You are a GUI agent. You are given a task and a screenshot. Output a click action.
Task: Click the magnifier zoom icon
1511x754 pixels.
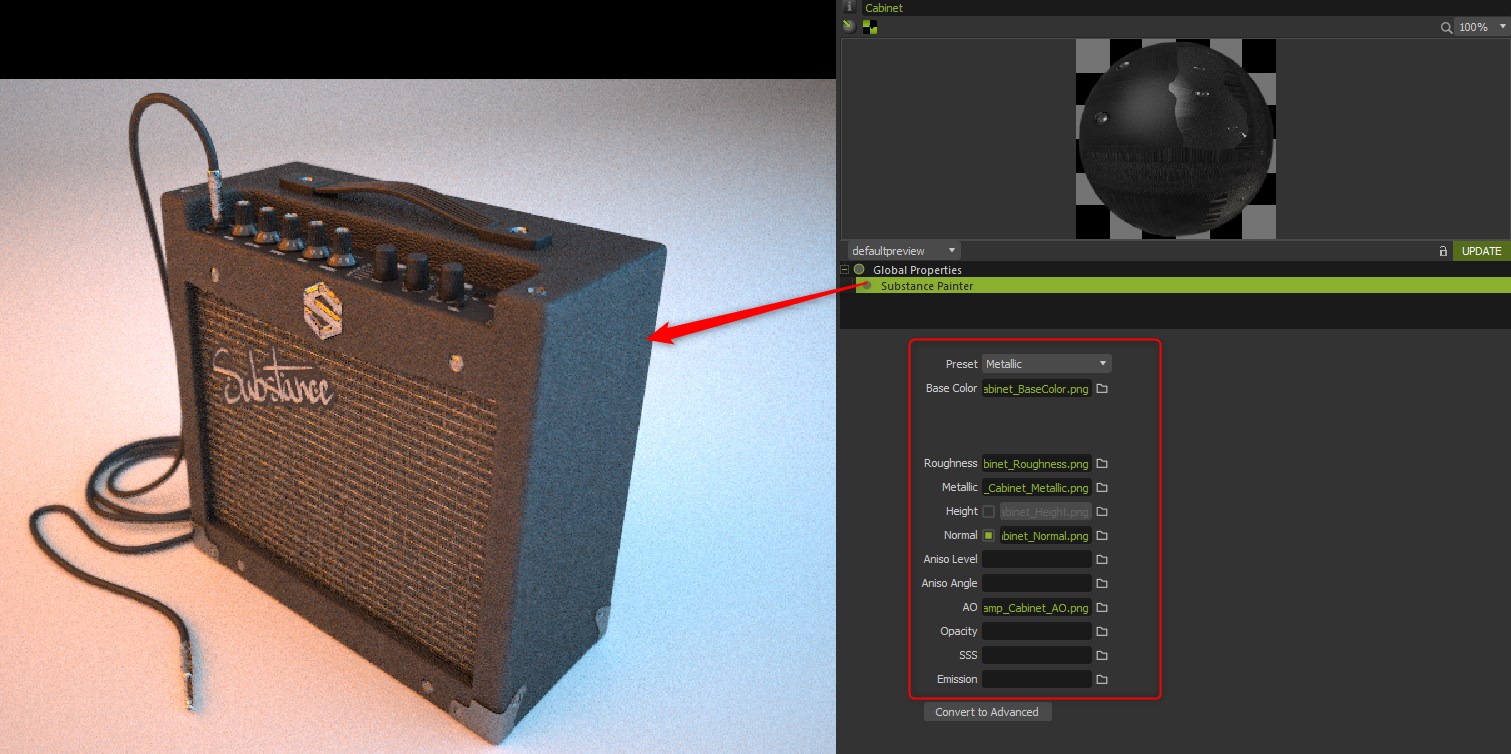pyautogui.click(x=1446, y=28)
